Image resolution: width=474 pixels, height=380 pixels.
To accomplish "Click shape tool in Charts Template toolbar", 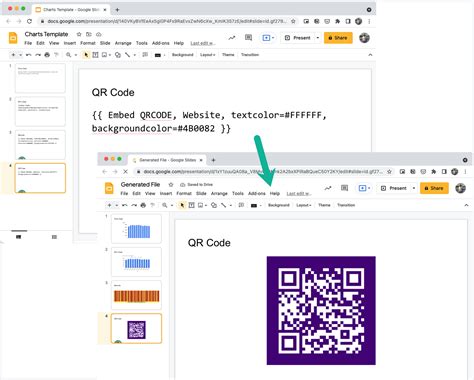I will click(118, 55).
